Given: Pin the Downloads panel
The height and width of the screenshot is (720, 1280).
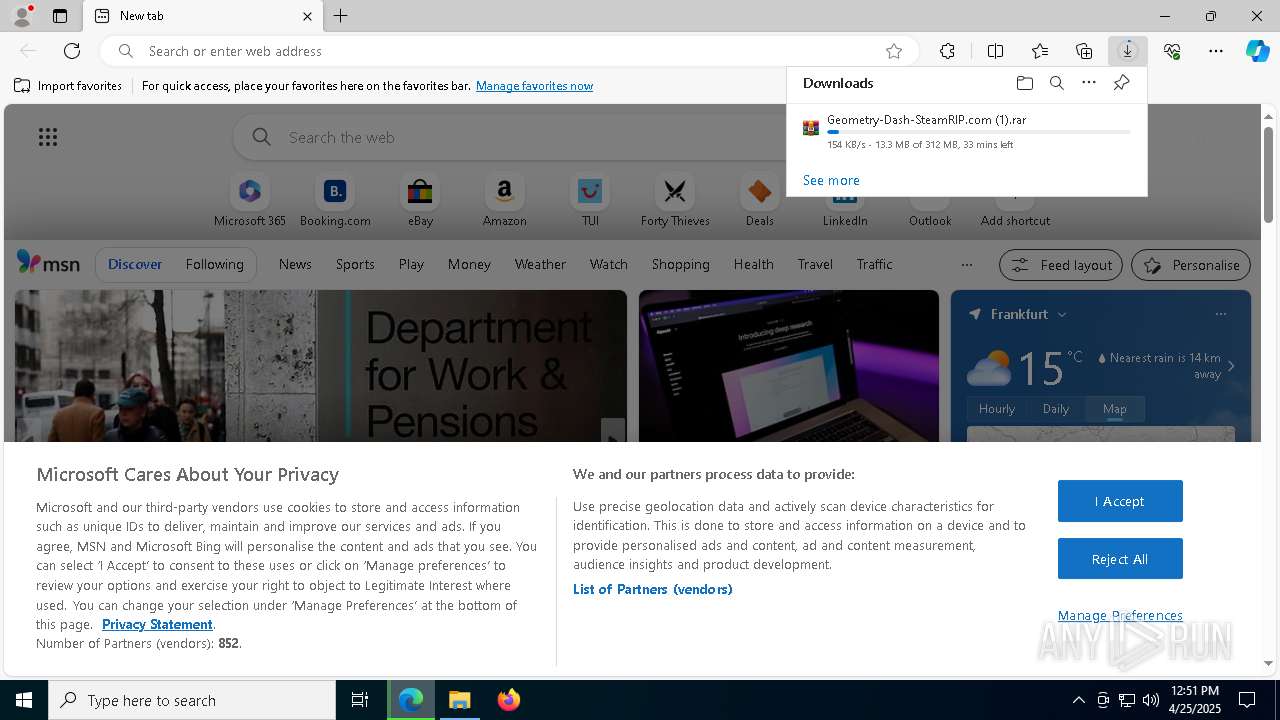Looking at the screenshot, I should point(1121,83).
